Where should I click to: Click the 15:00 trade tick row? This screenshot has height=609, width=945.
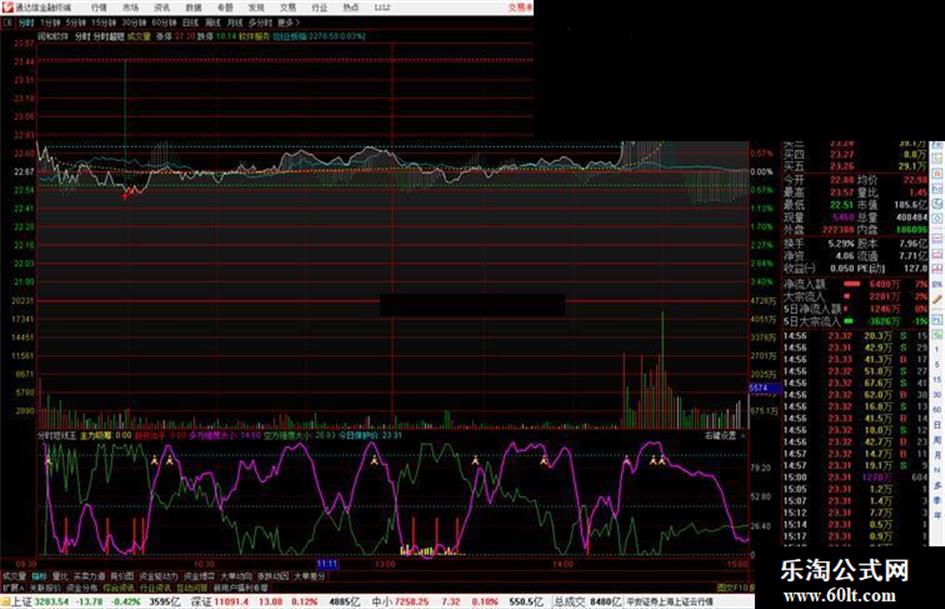coord(855,478)
